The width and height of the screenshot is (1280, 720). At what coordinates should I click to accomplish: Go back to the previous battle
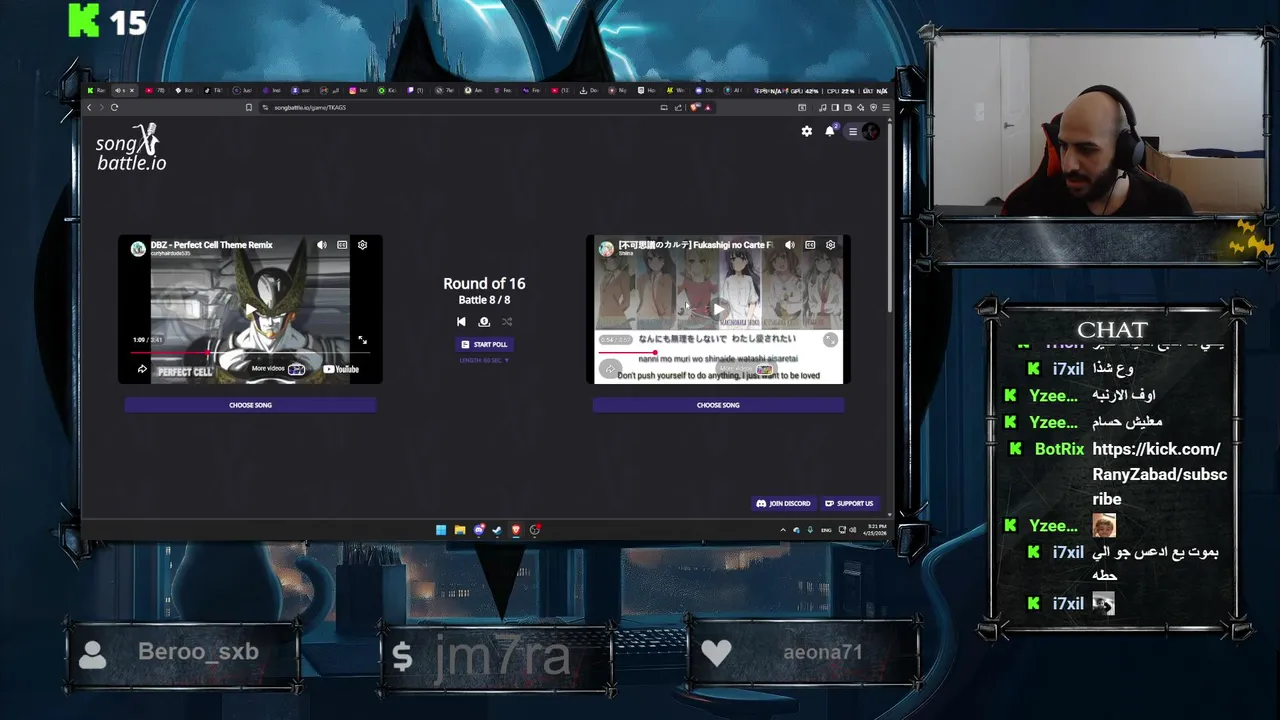pos(461,322)
